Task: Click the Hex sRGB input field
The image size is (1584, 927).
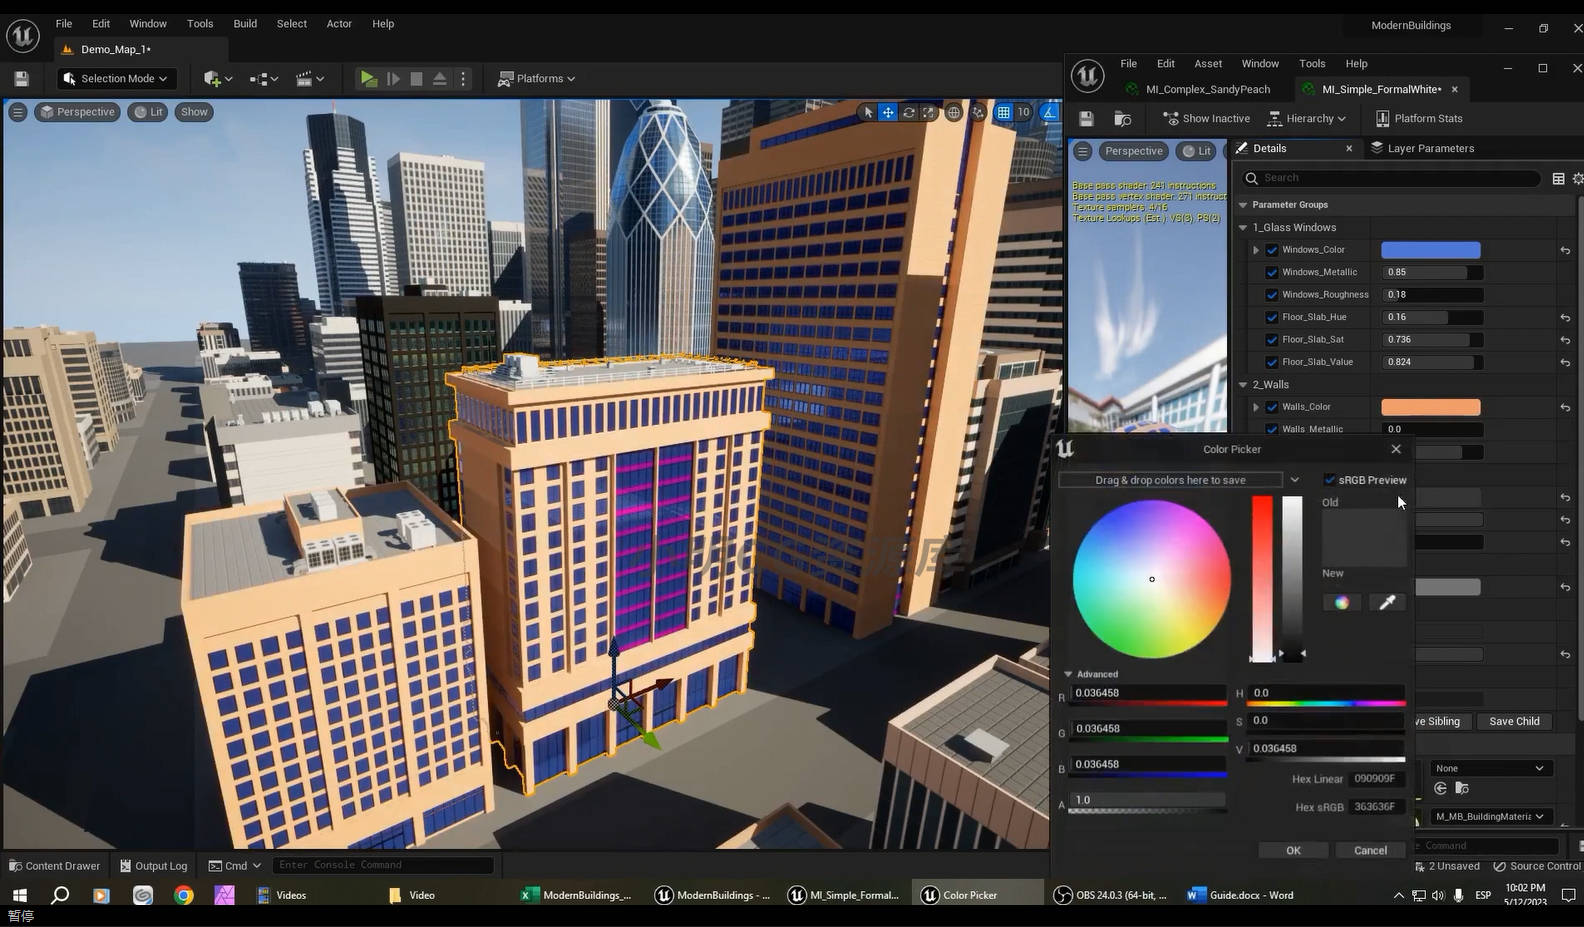Action: [1374, 807]
